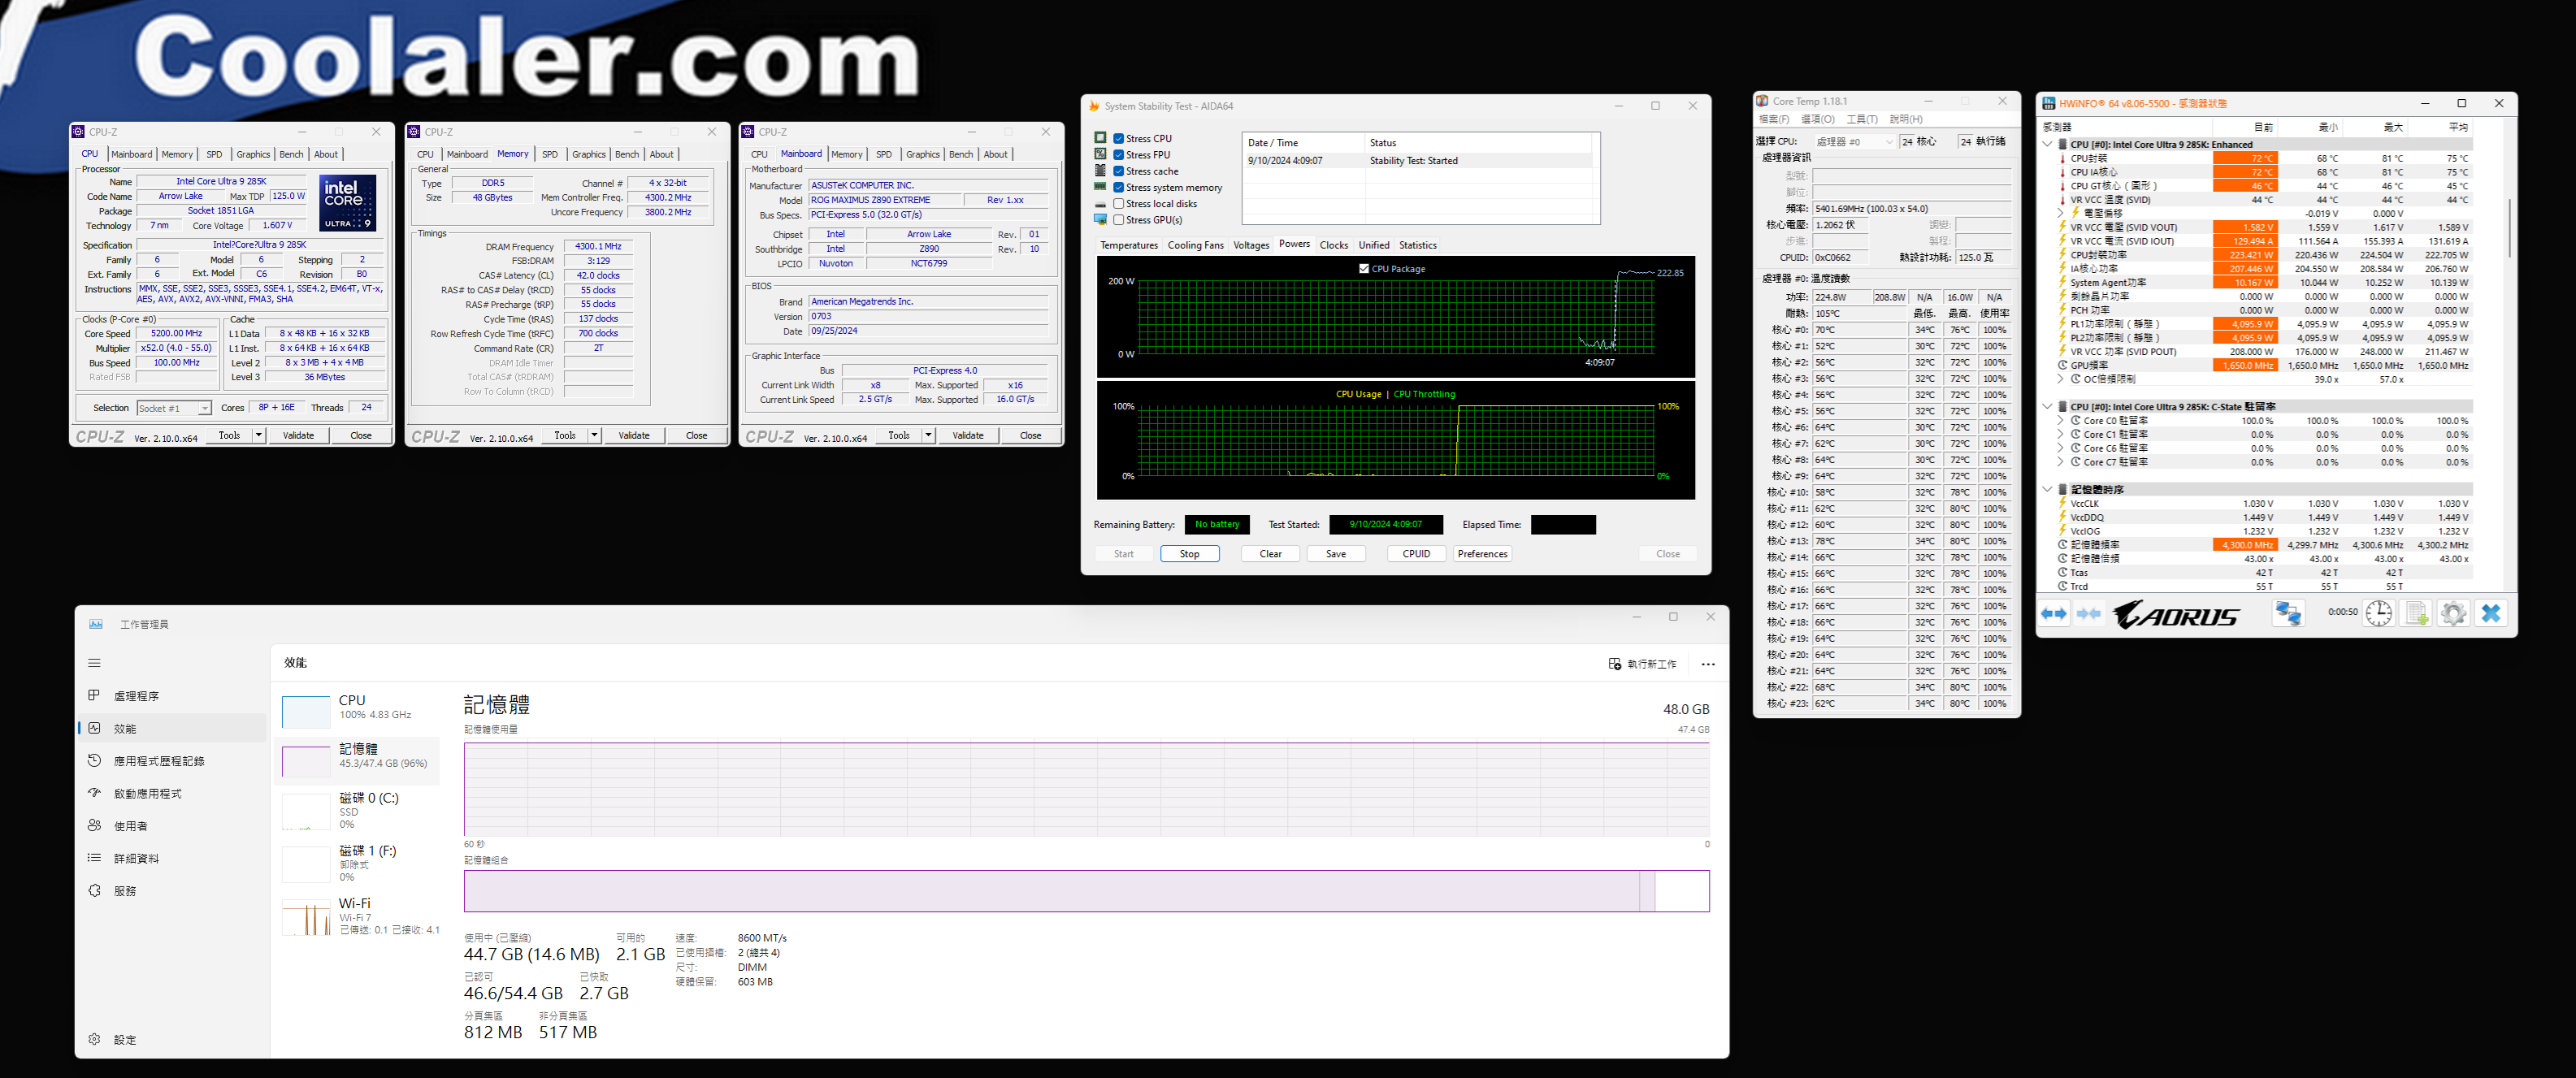Click Validate in CPU-Z CPU window
2576x1078 pixels.
click(x=298, y=435)
